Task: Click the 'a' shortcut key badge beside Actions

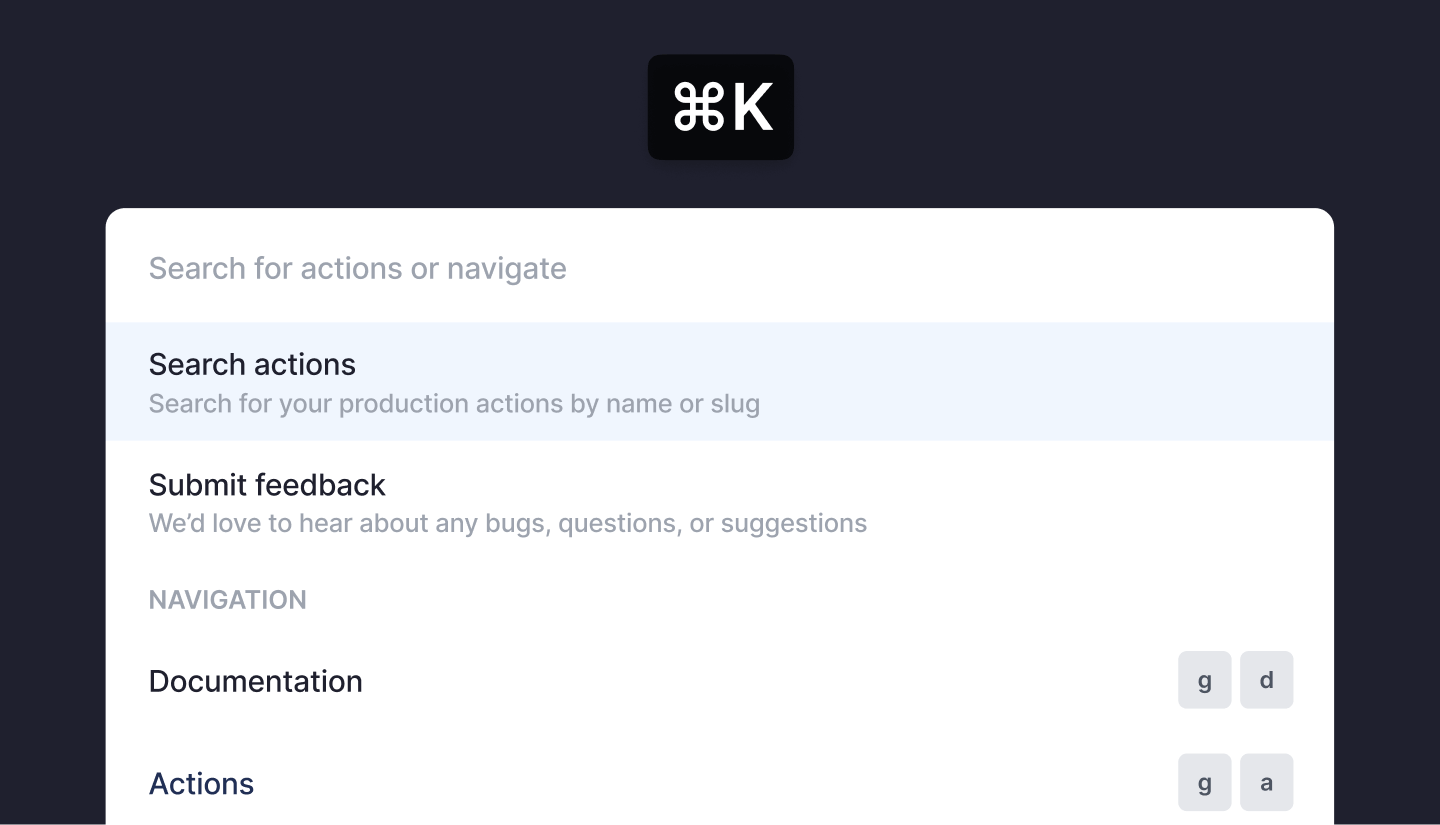Action: (x=1266, y=782)
